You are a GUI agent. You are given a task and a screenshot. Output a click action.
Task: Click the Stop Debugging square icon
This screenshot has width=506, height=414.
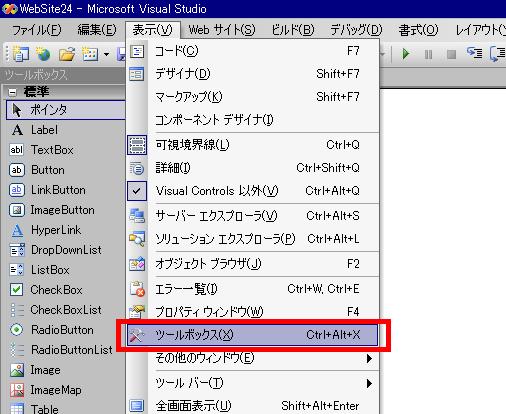pos(451,54)
